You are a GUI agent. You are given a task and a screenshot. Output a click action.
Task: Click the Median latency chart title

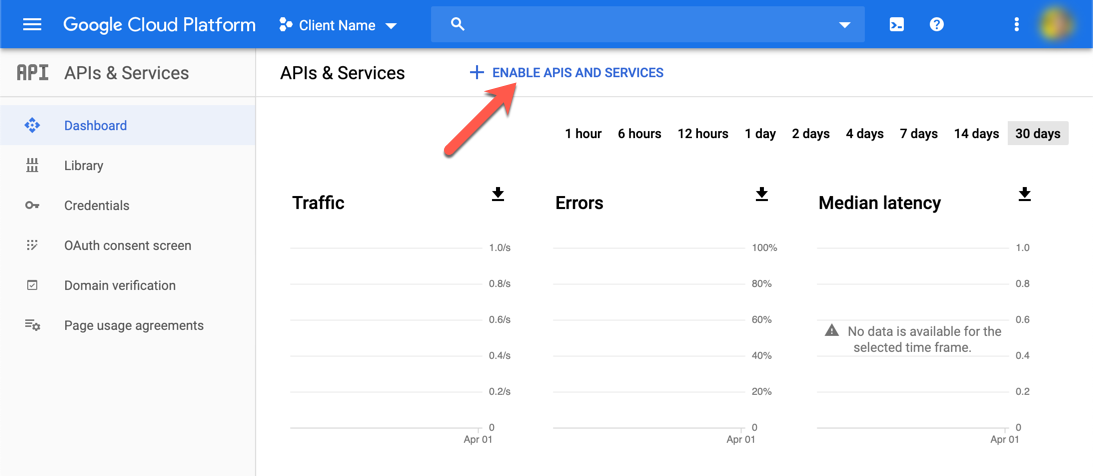tap(880, 203)
